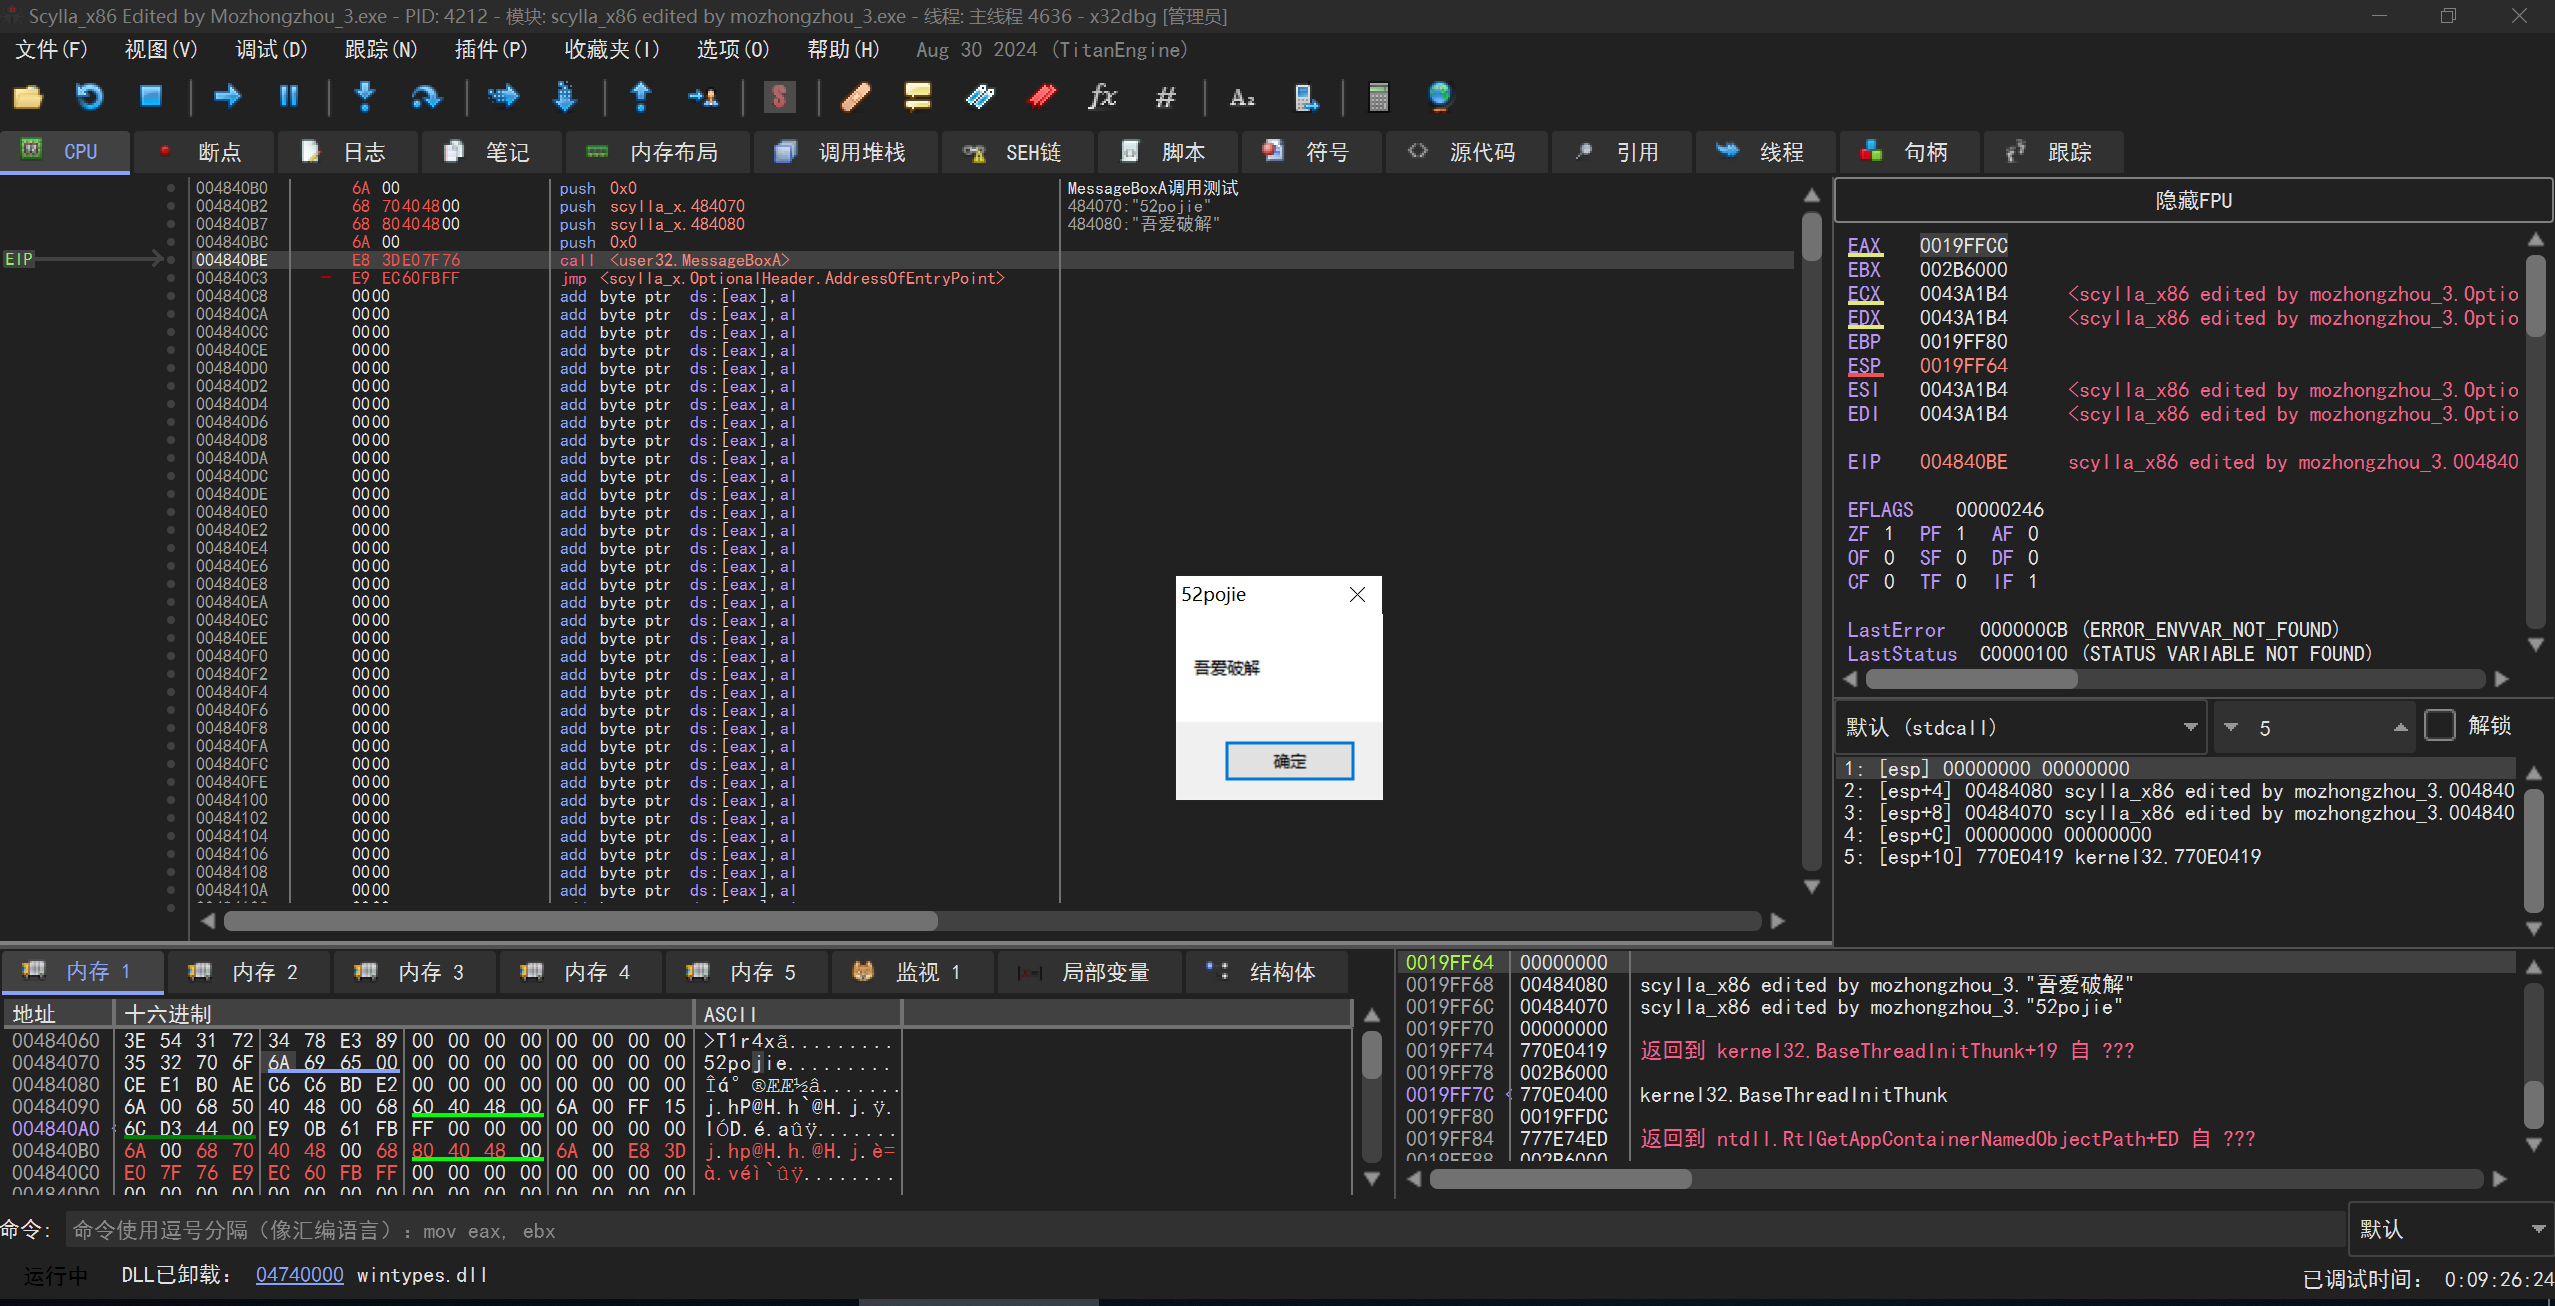Click the comments icon in toolbar
2555x1306 pixels.
[x=917, y=97]
